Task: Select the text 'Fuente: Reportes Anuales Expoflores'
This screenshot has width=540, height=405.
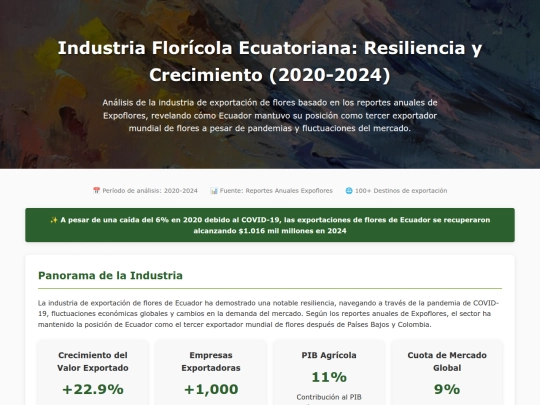Action: [276, 190]
